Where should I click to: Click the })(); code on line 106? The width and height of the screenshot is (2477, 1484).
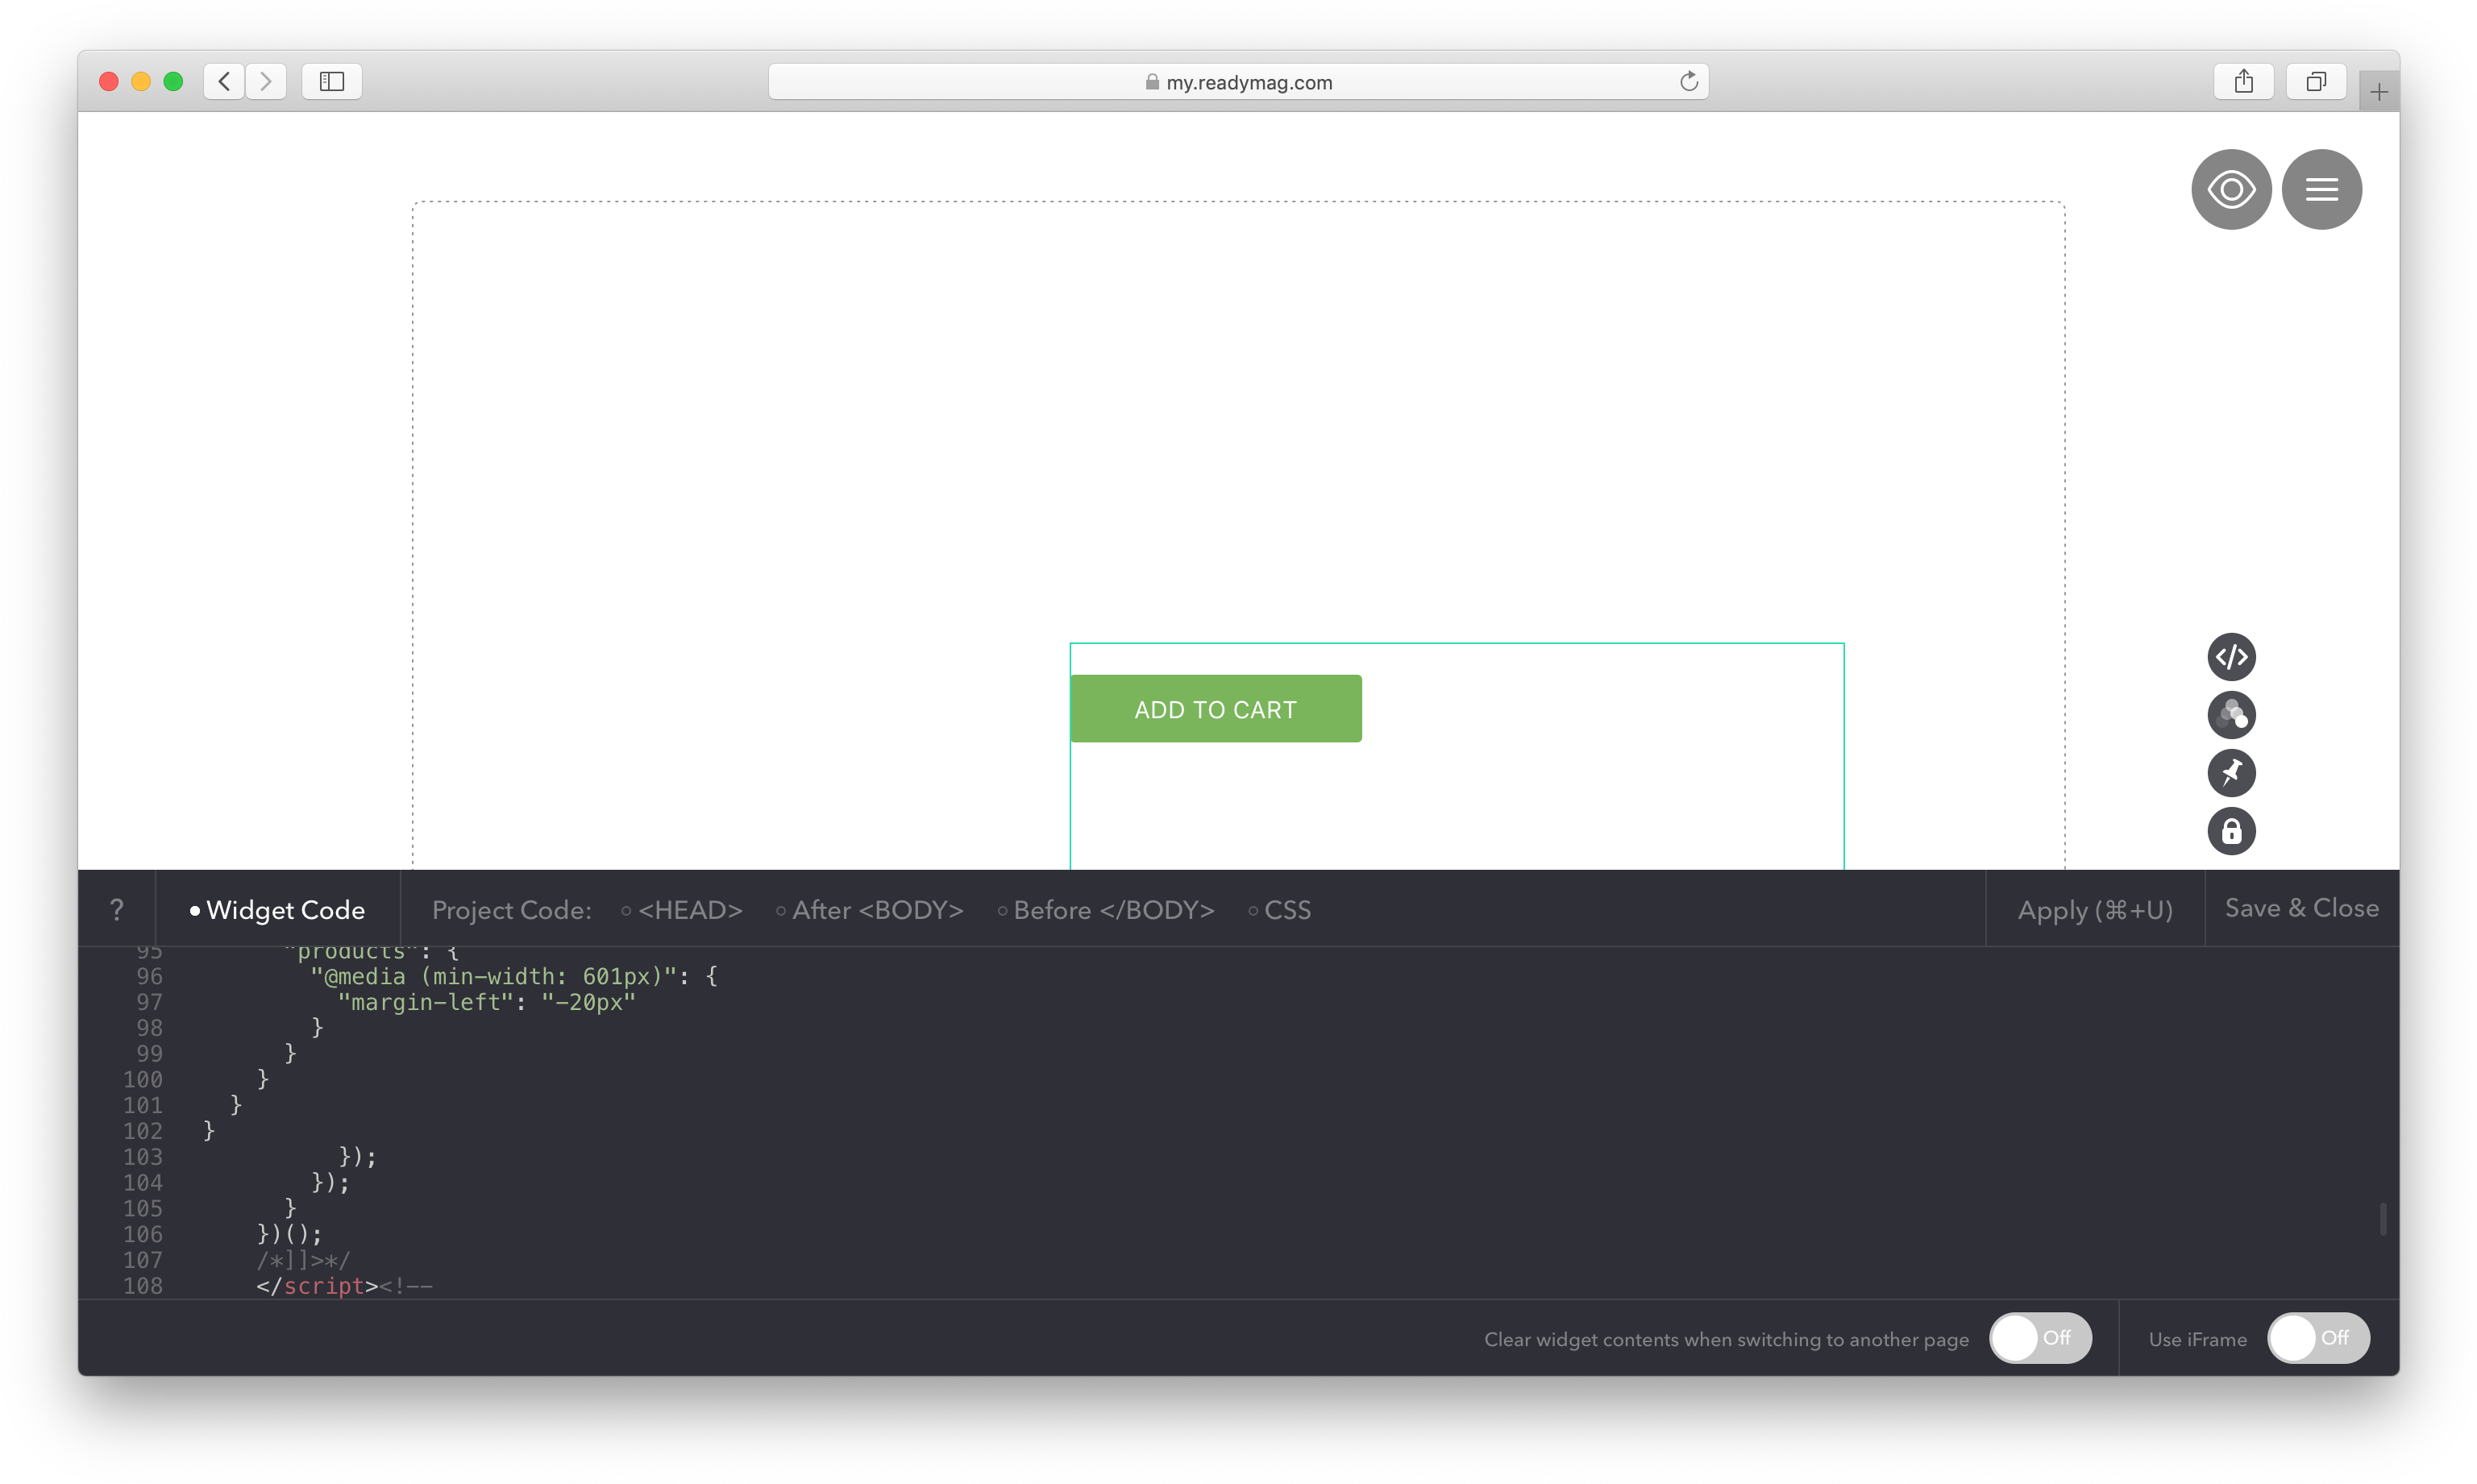pyautogui.click(x=289, y=1234)
